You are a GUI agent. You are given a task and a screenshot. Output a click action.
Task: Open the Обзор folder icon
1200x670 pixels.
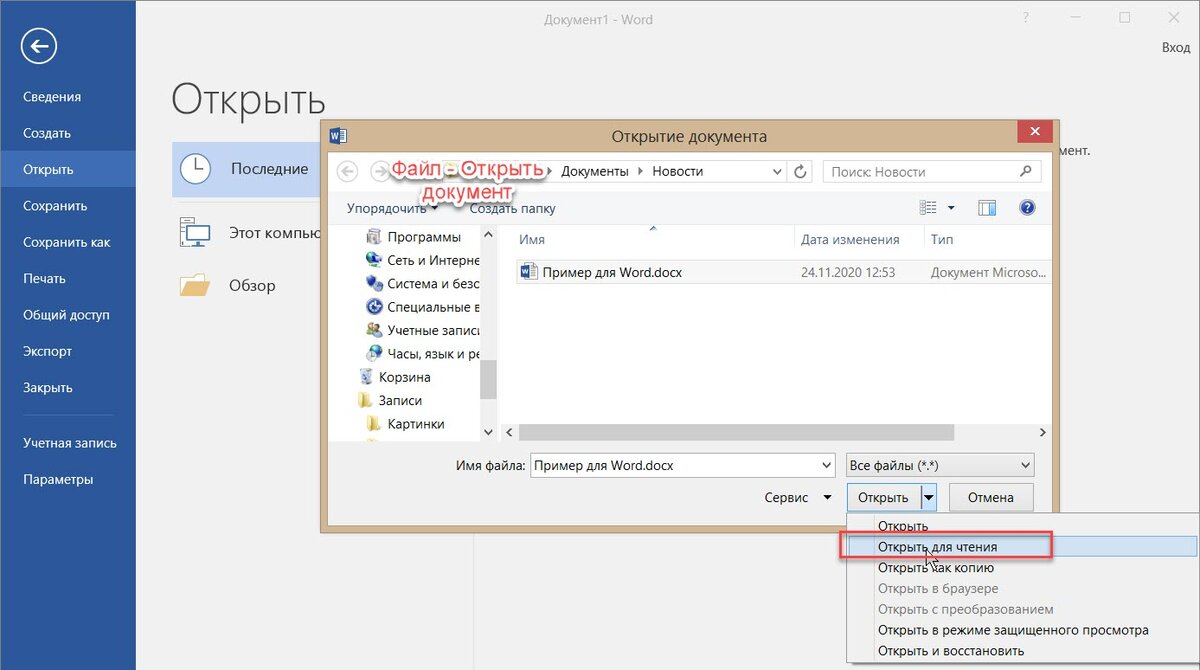[x=195, y=285]
